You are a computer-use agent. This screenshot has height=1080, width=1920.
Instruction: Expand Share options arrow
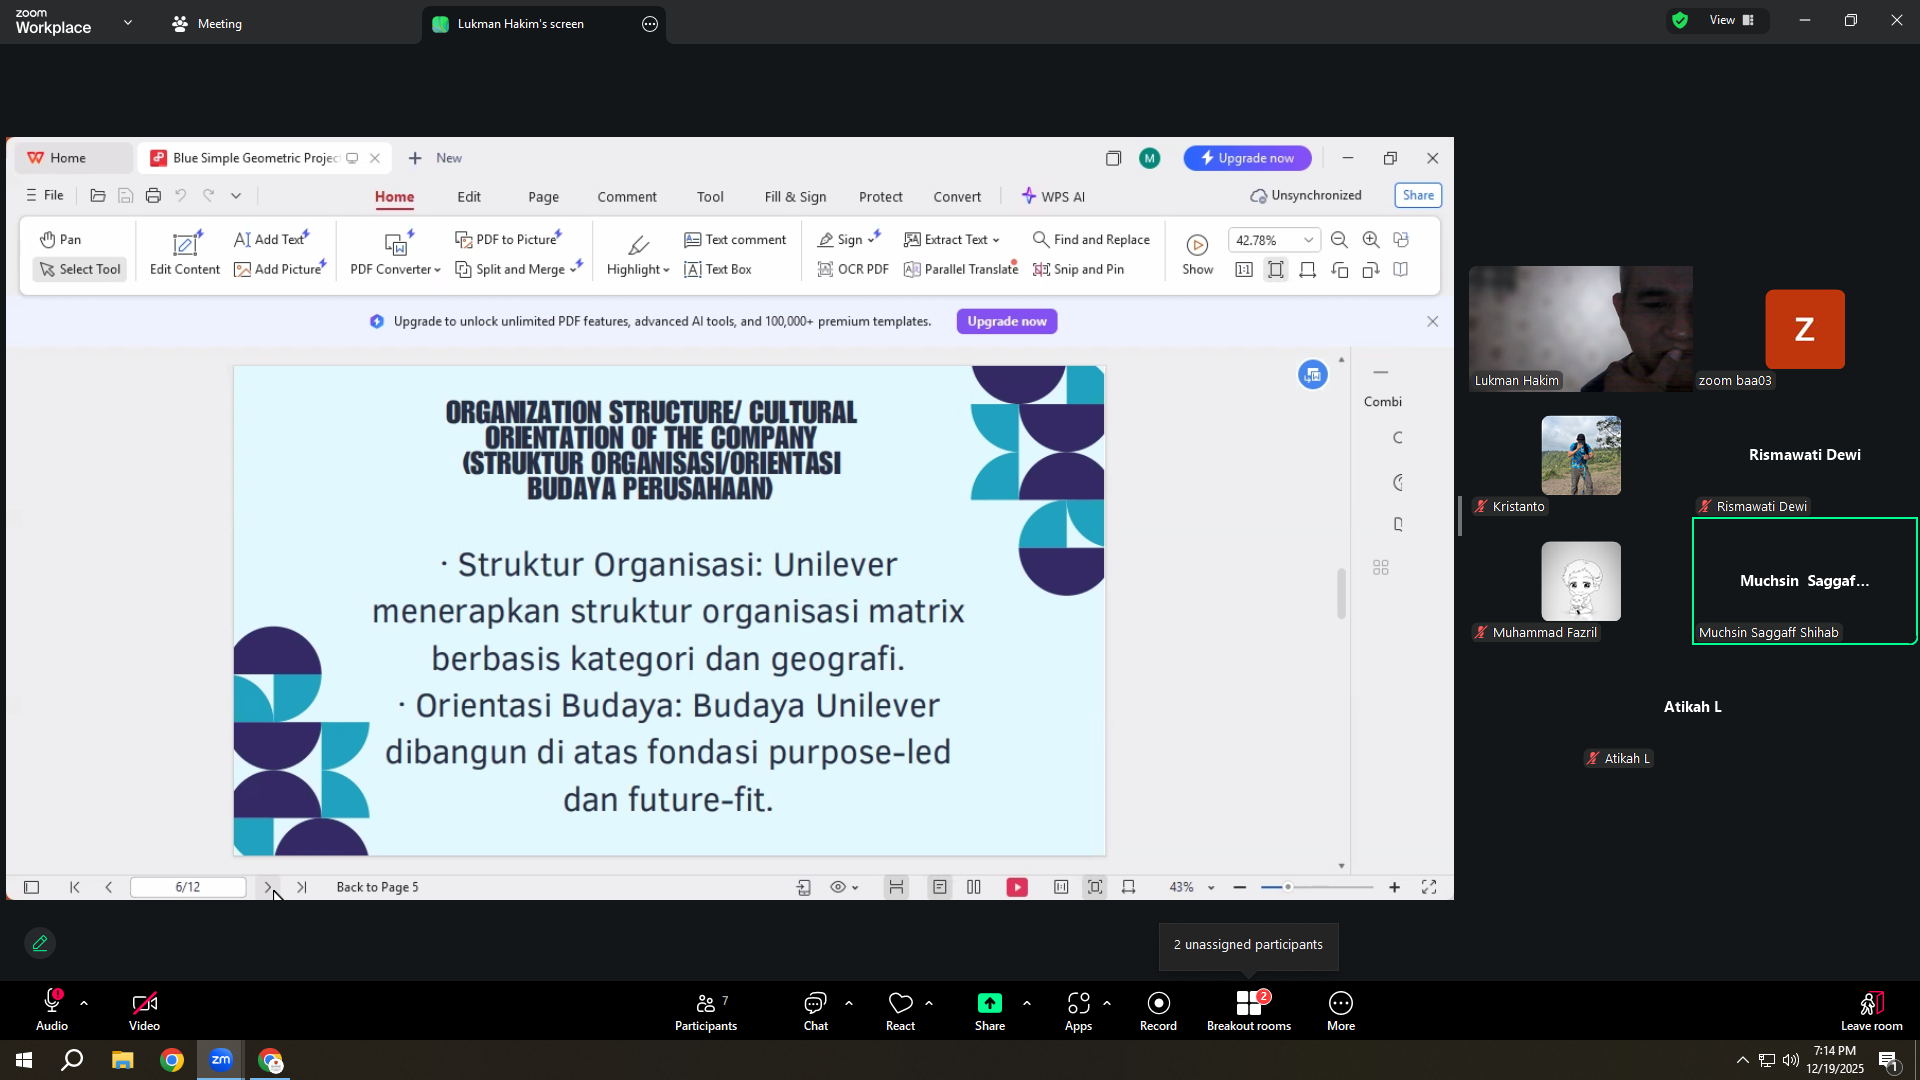(1027, 1003)
